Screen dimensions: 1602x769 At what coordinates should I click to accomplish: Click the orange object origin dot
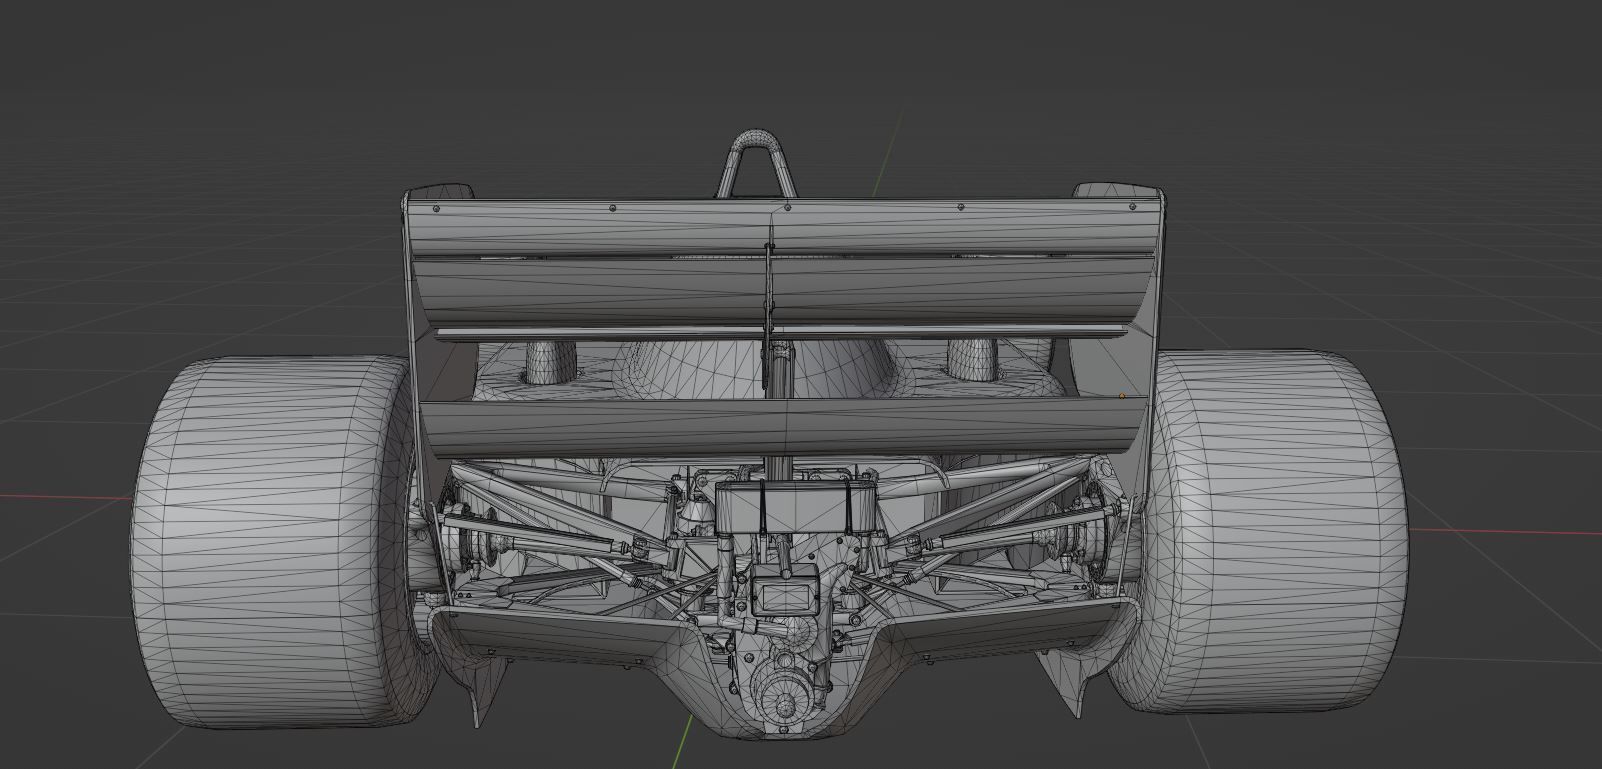coord(1122,396)
